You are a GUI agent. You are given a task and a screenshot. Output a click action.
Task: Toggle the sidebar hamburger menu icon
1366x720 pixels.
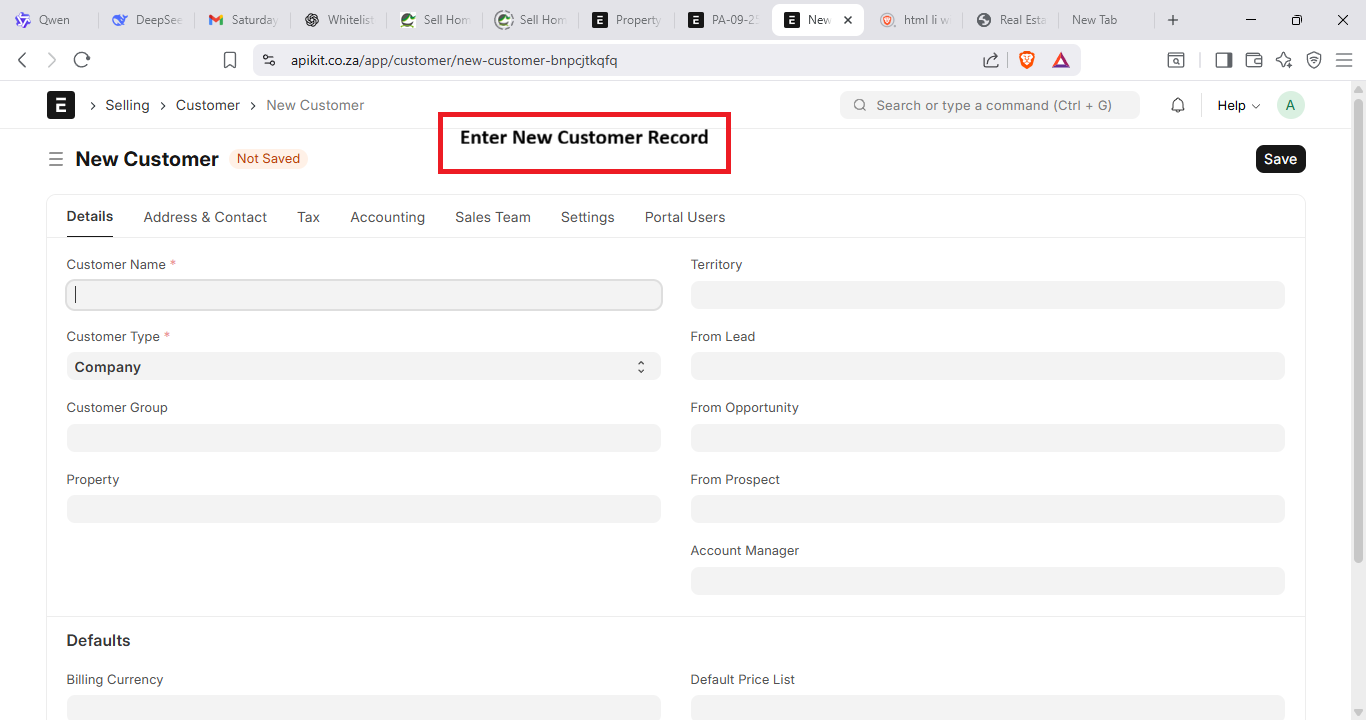tap(56, 159)
